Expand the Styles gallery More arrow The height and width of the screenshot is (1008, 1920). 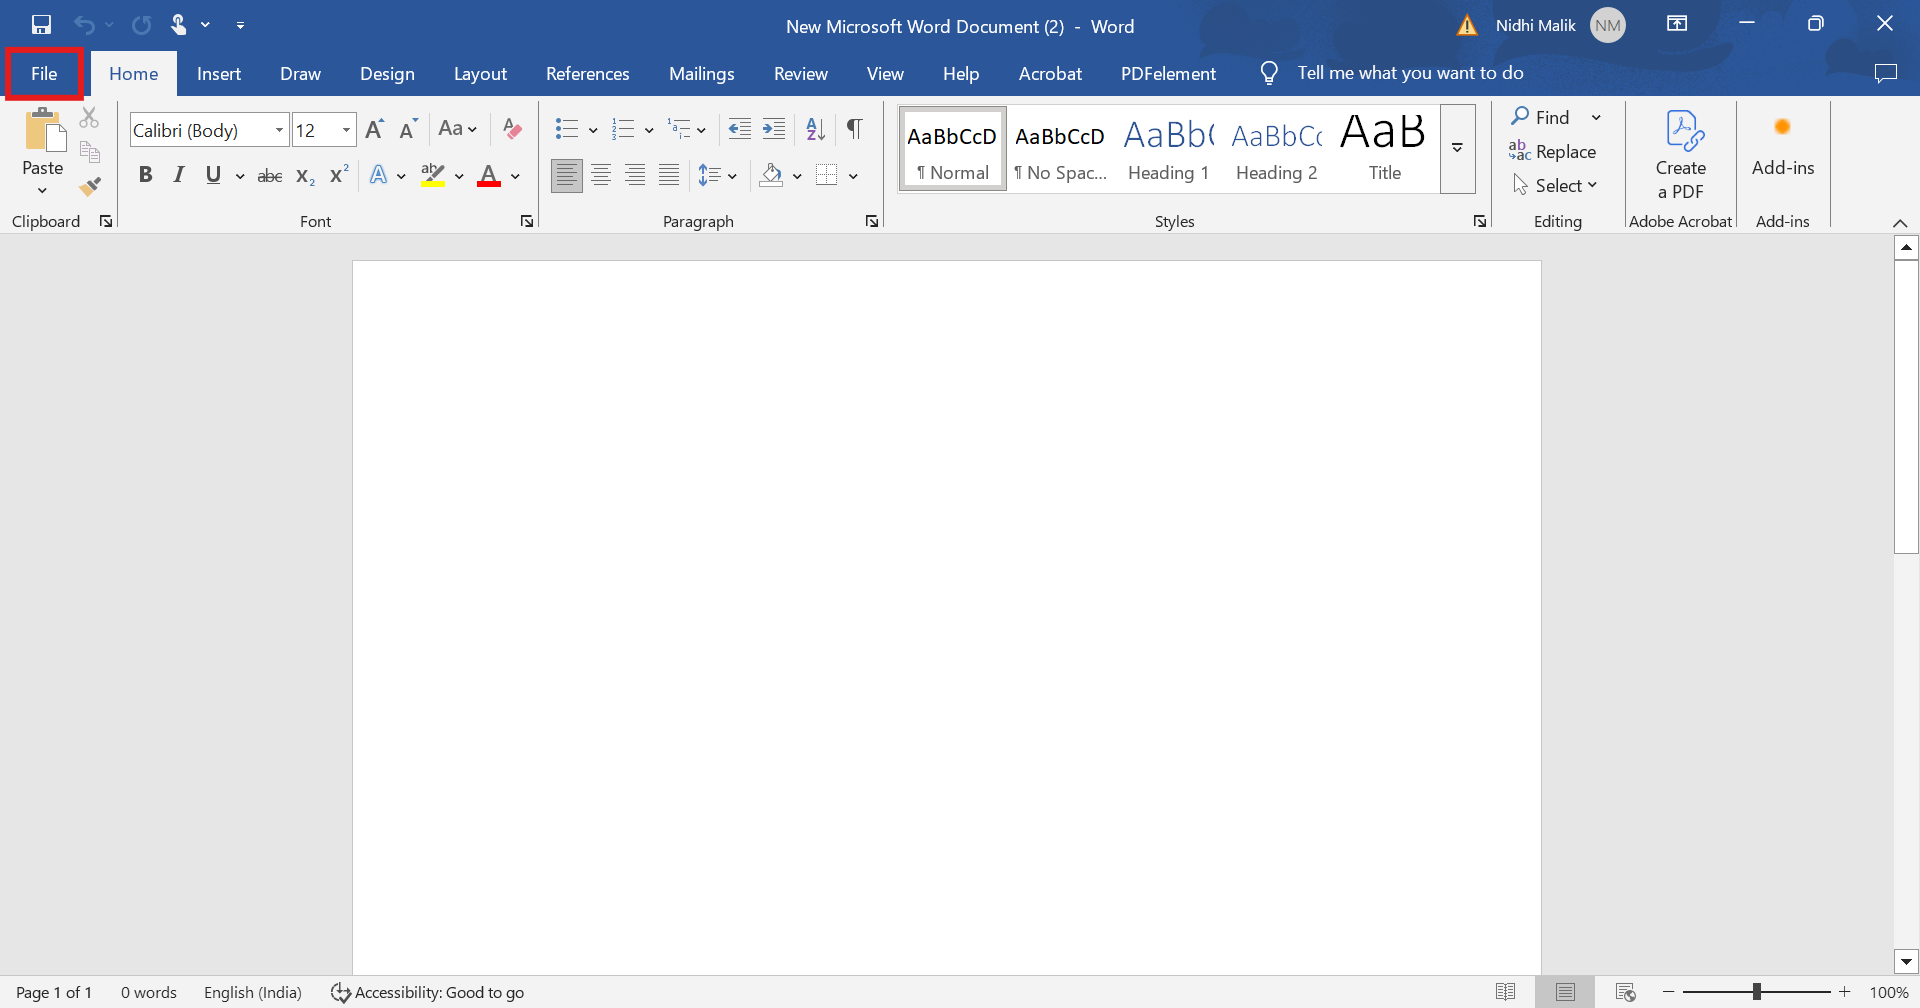1457,148
